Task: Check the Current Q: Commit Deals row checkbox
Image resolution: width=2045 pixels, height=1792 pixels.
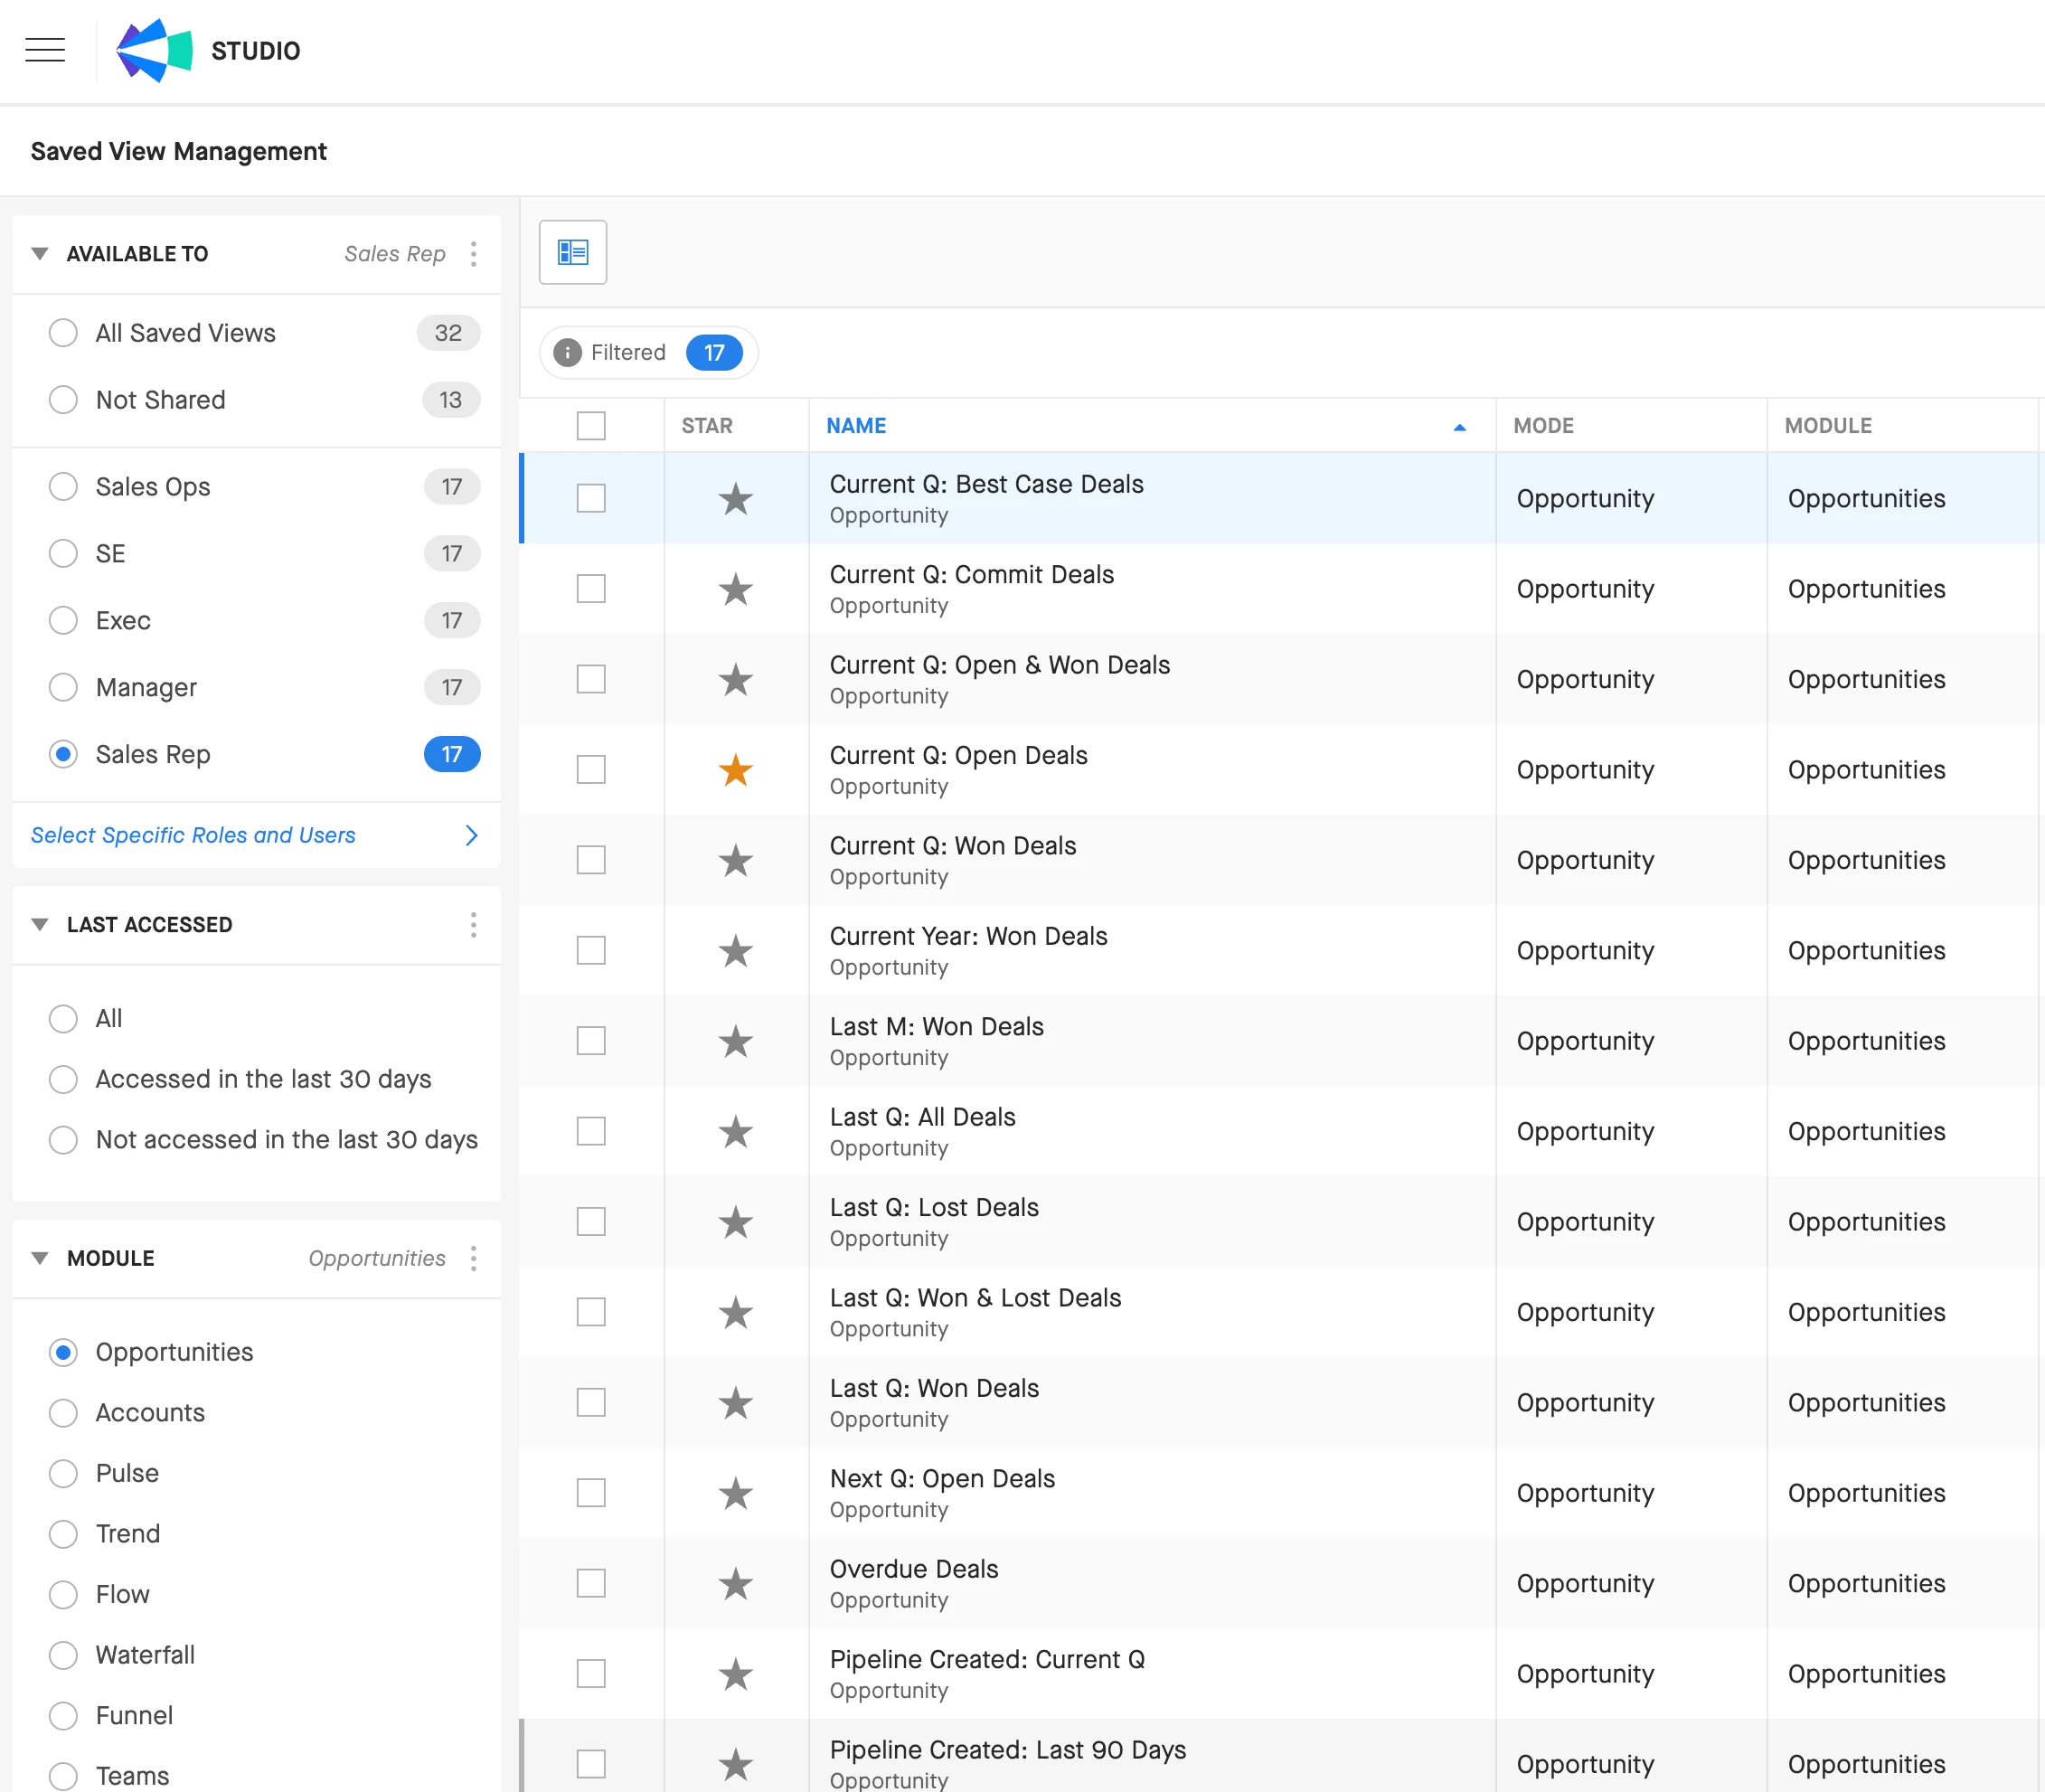Action: pyautogui.click(x=591, y=589)
